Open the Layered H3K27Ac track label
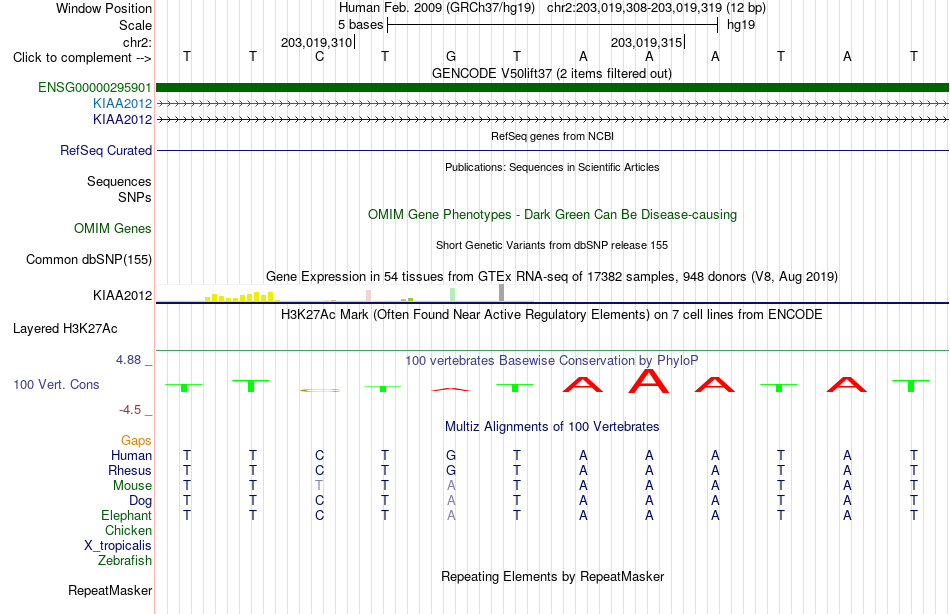Viewport: 950px width, 614px height. 65,329
